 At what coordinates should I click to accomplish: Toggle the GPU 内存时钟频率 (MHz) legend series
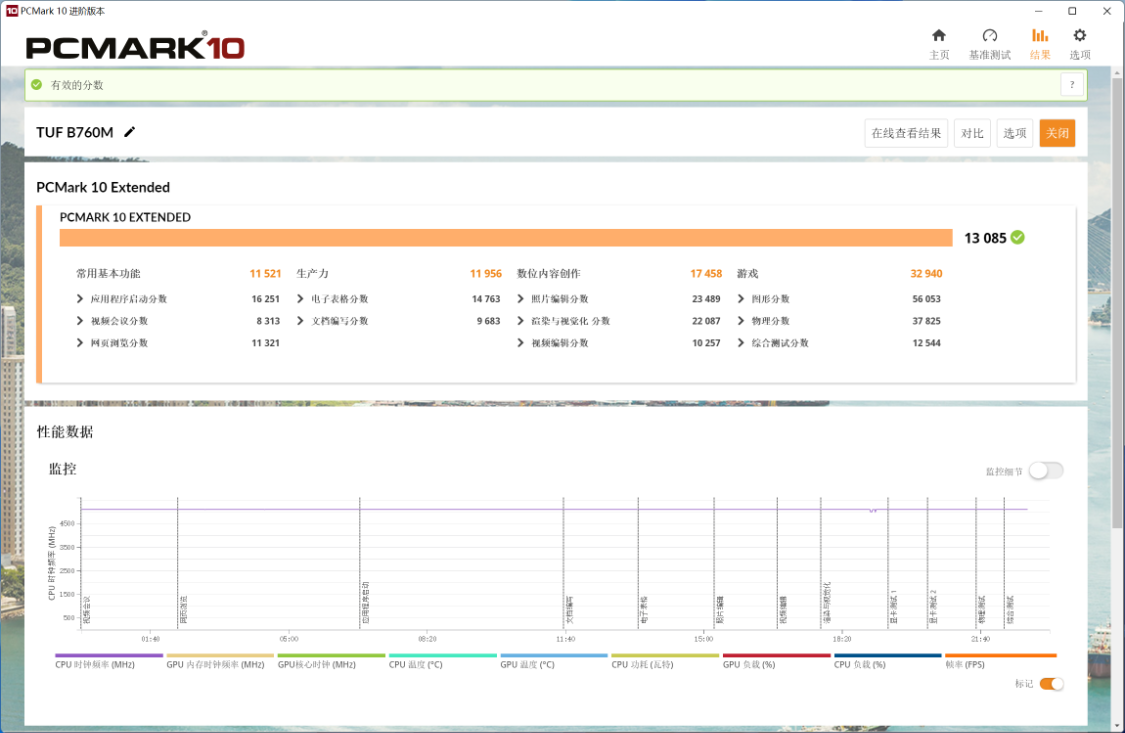coord(220,661)
